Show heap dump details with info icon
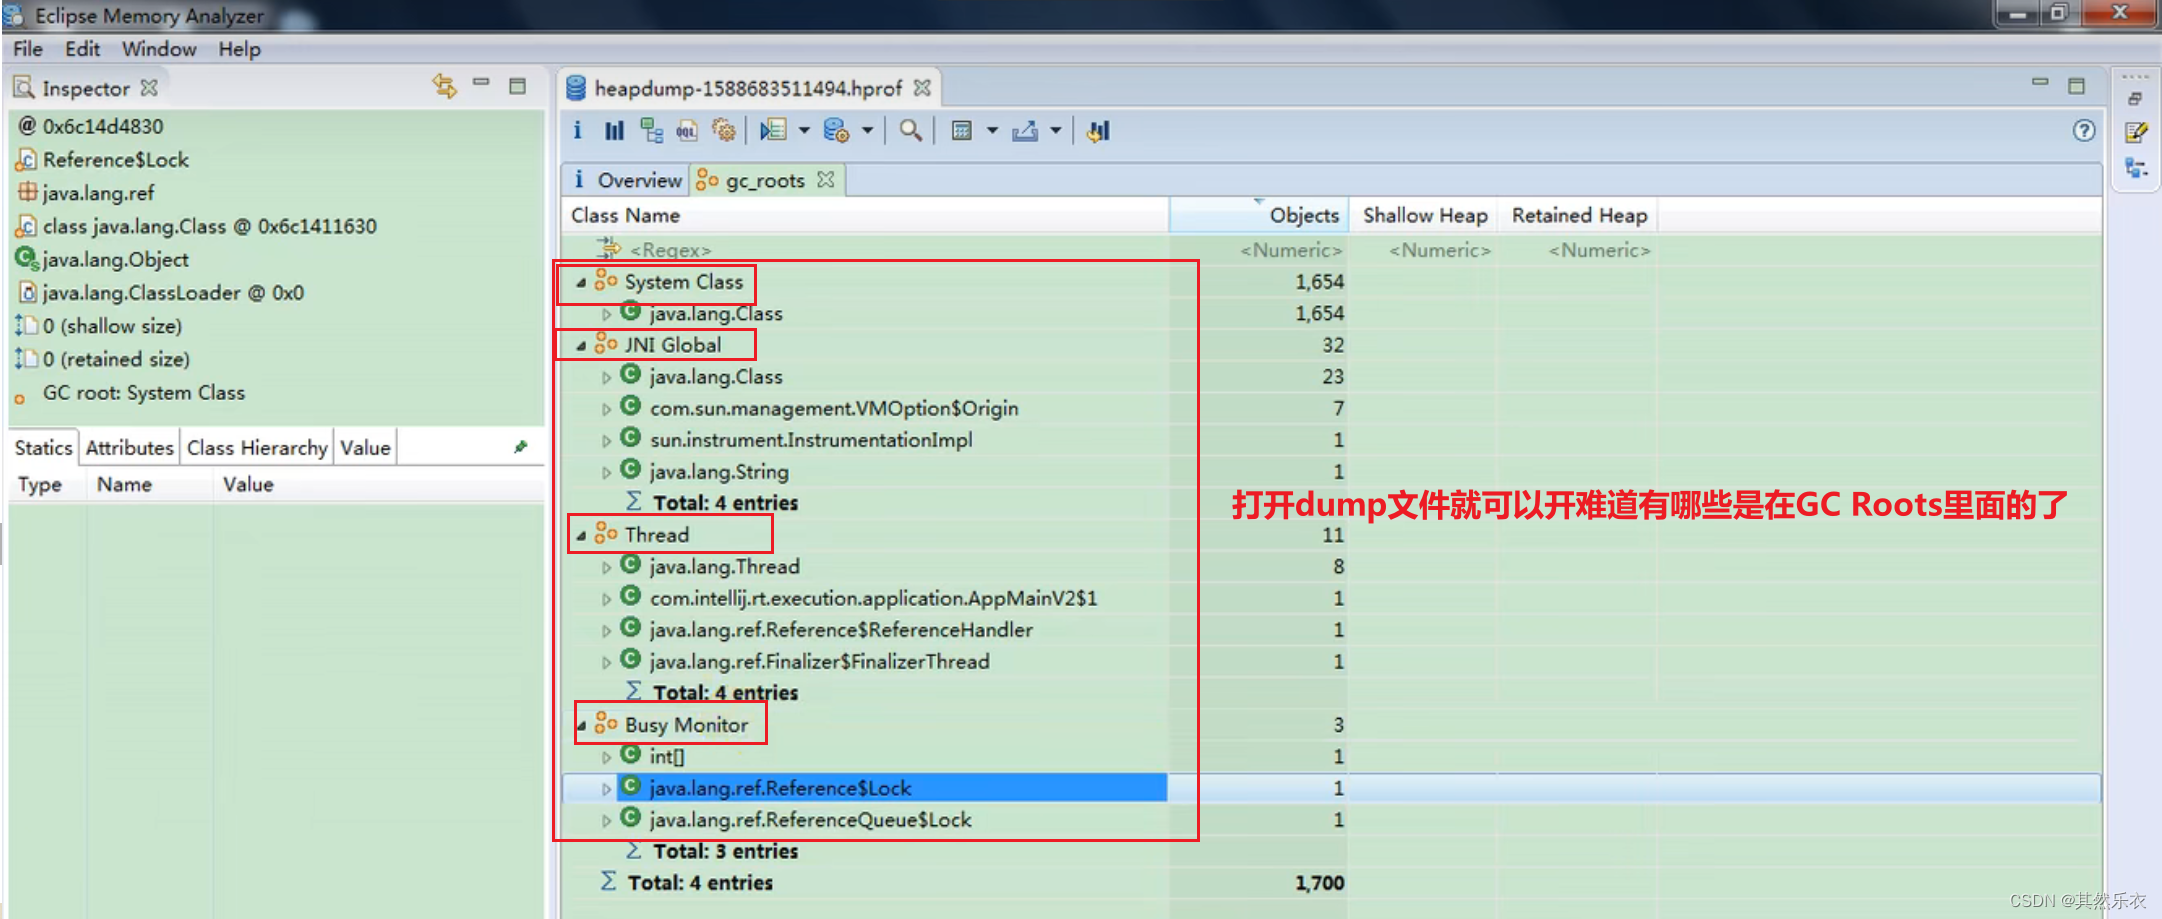Screen dimensions: 2162x919 tap(577, 130)
